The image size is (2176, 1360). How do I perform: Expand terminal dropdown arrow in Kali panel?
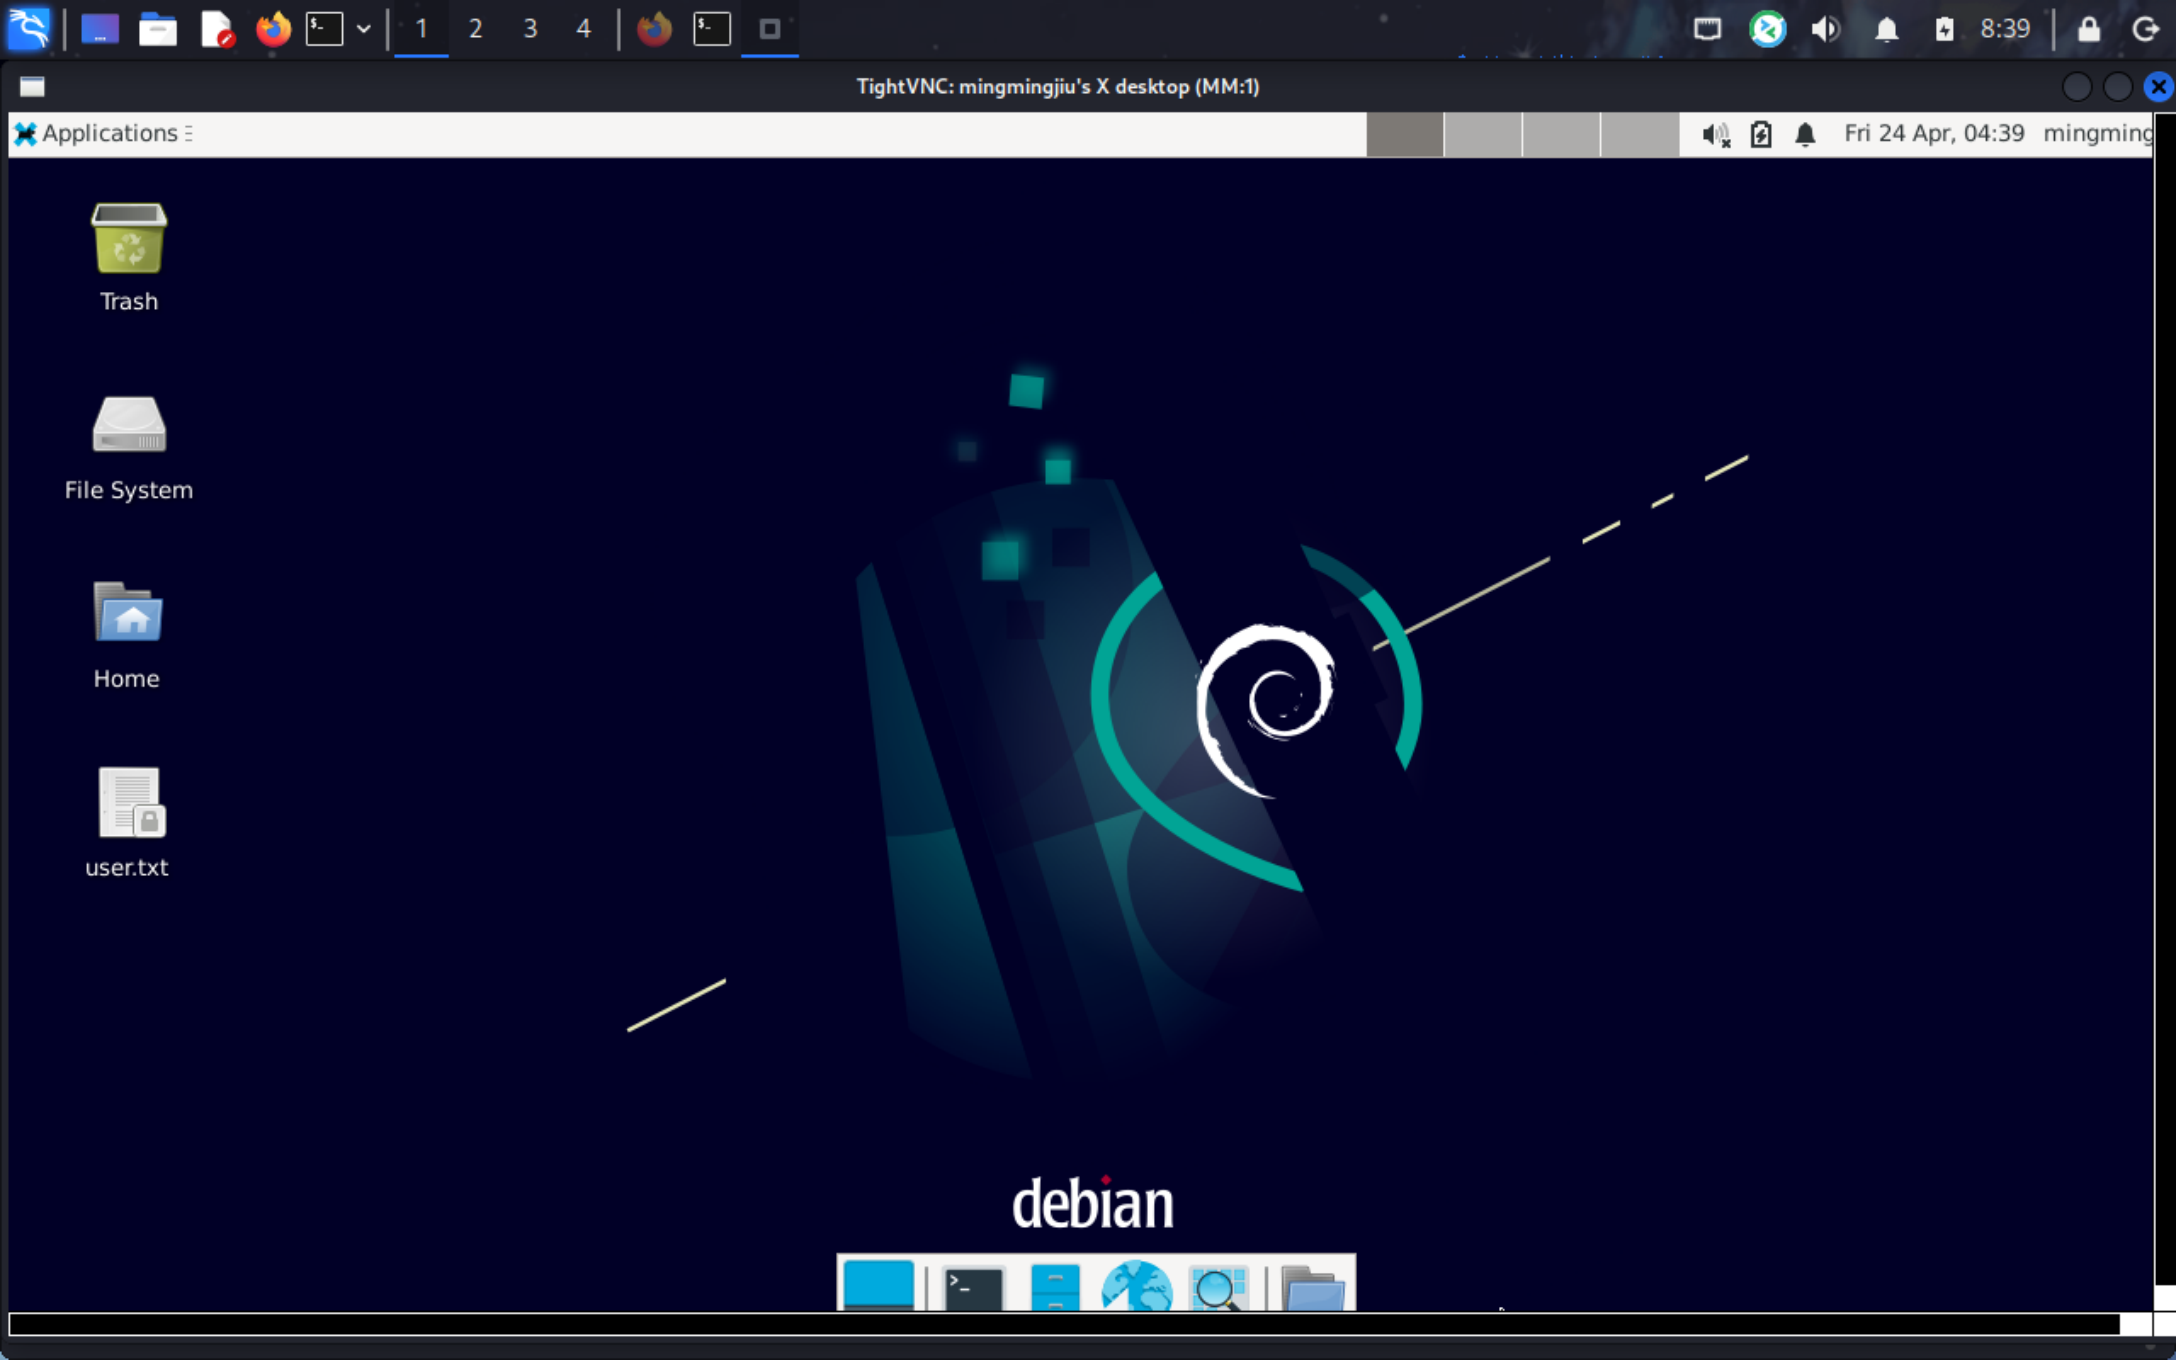coord(364,29)
